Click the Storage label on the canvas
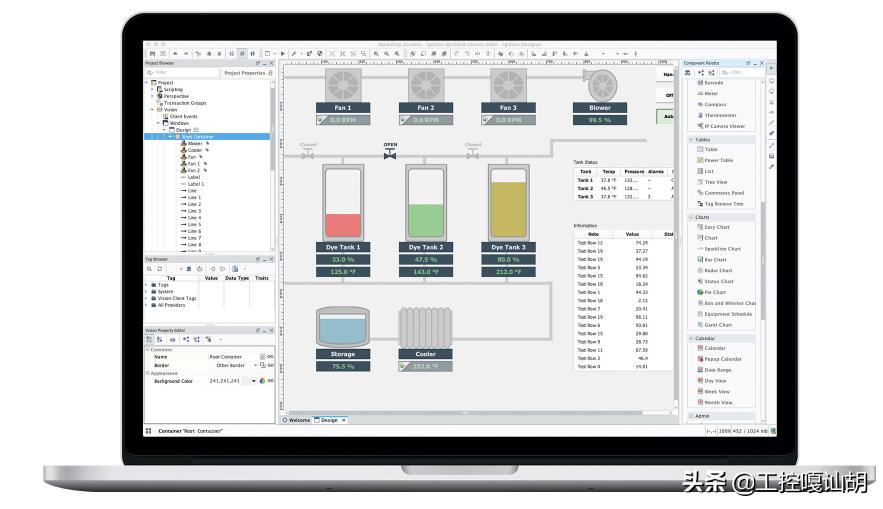The height and width of the screenshot is (509, 883). 343,354
